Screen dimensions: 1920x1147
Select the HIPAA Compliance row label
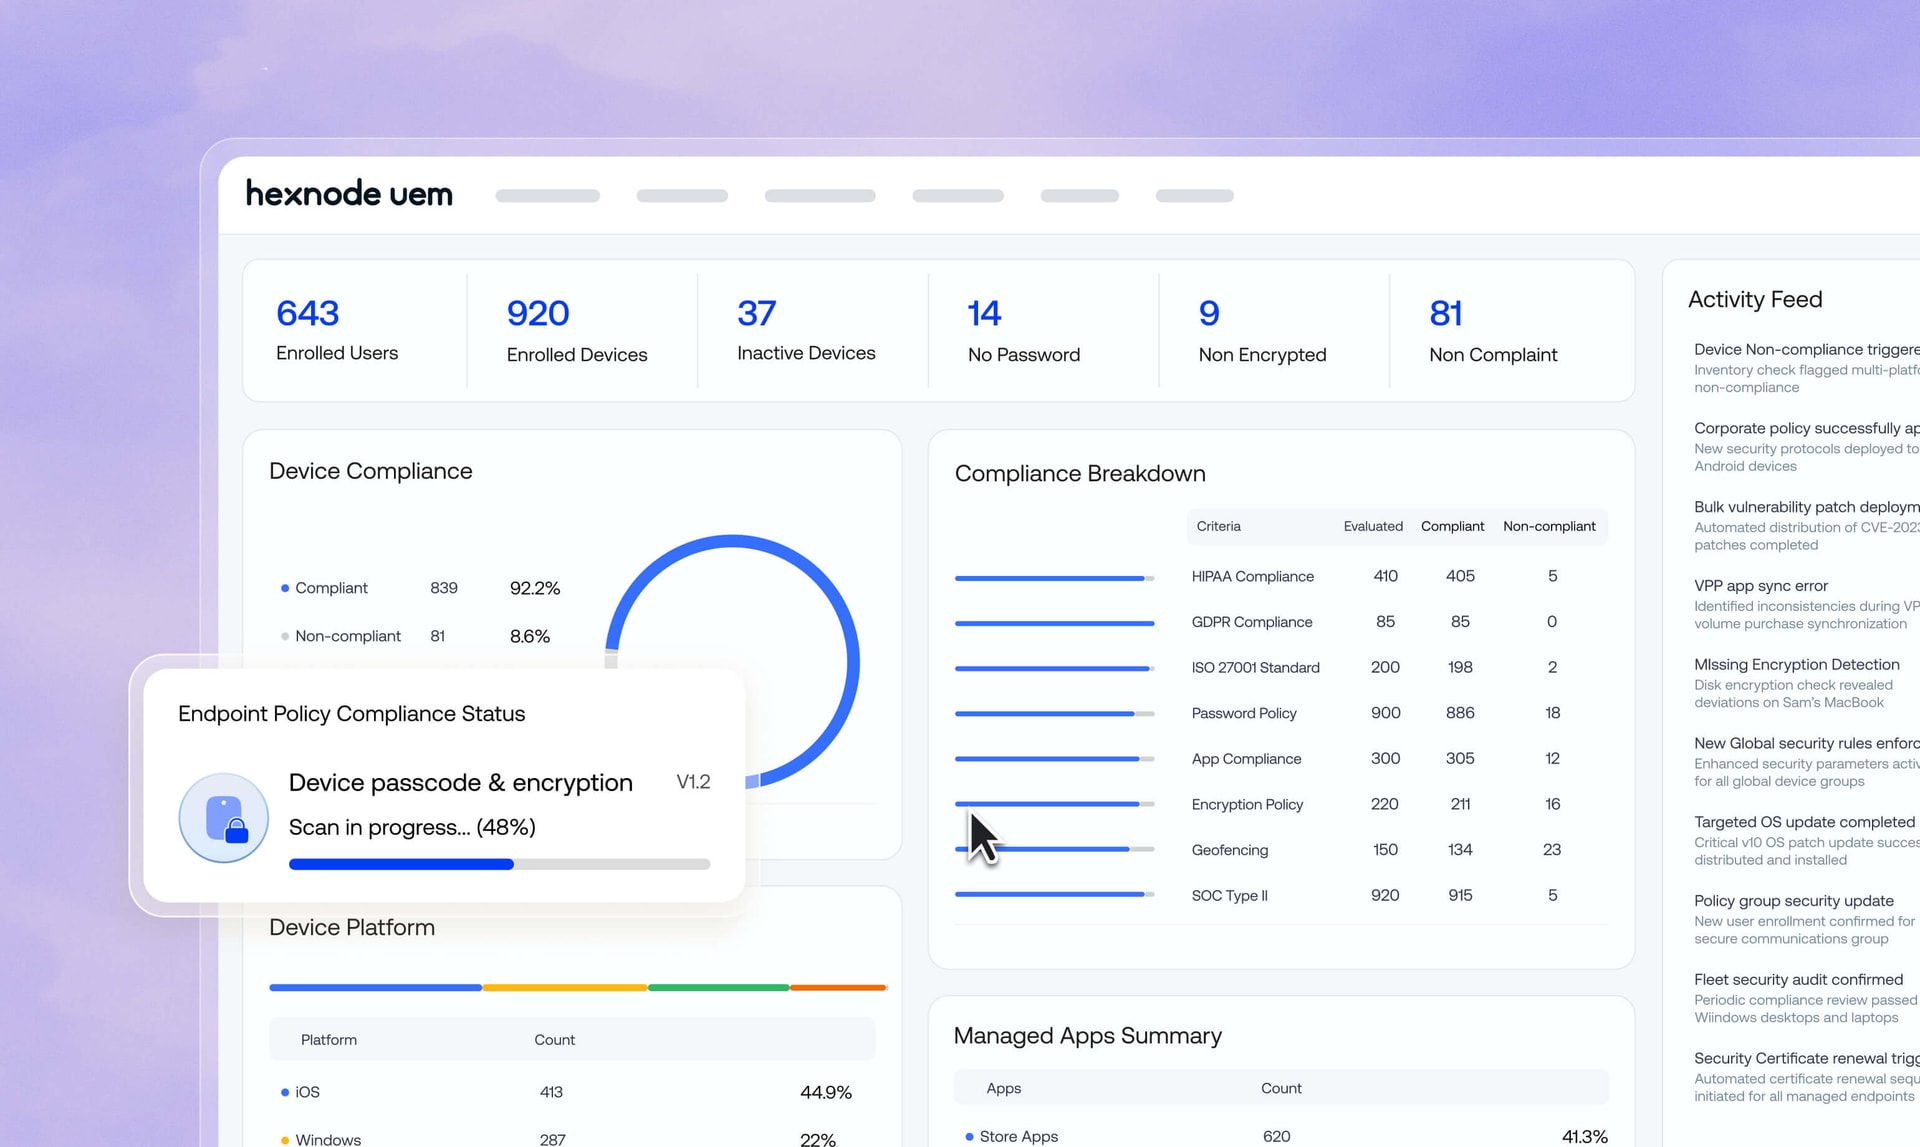click(1252, 576)
